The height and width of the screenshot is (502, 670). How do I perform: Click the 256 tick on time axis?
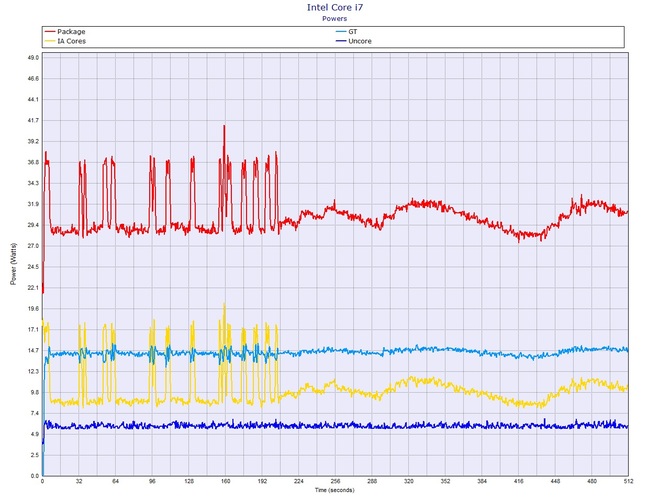[335, 481]
